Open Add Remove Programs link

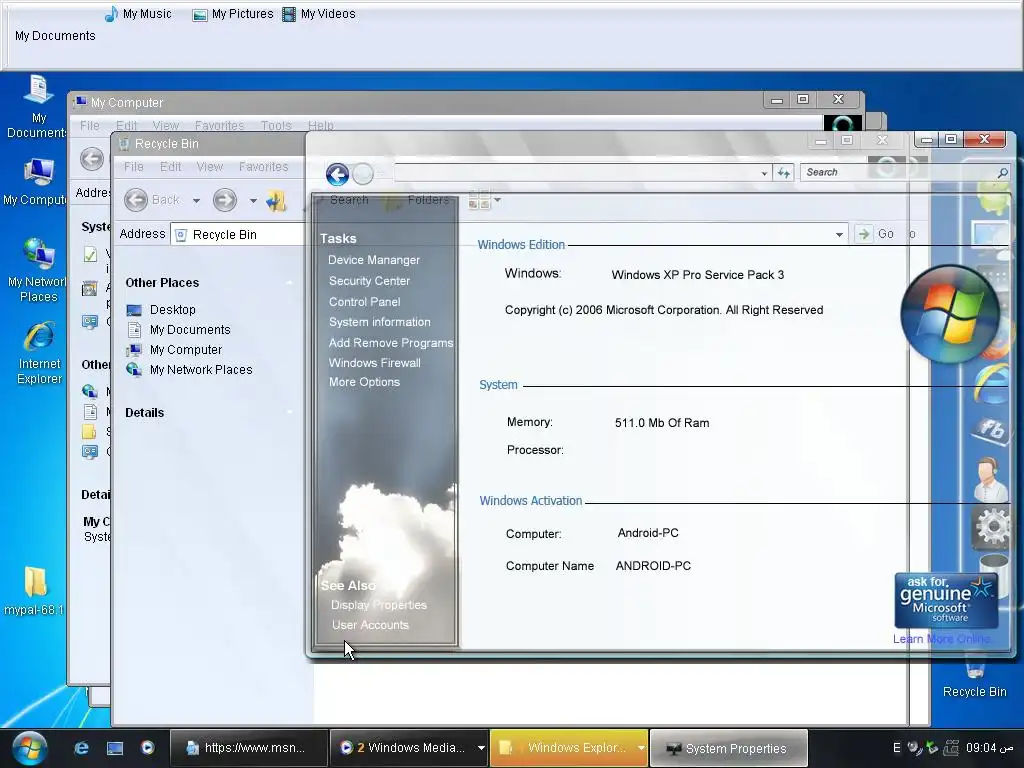[x=391, y=343]
